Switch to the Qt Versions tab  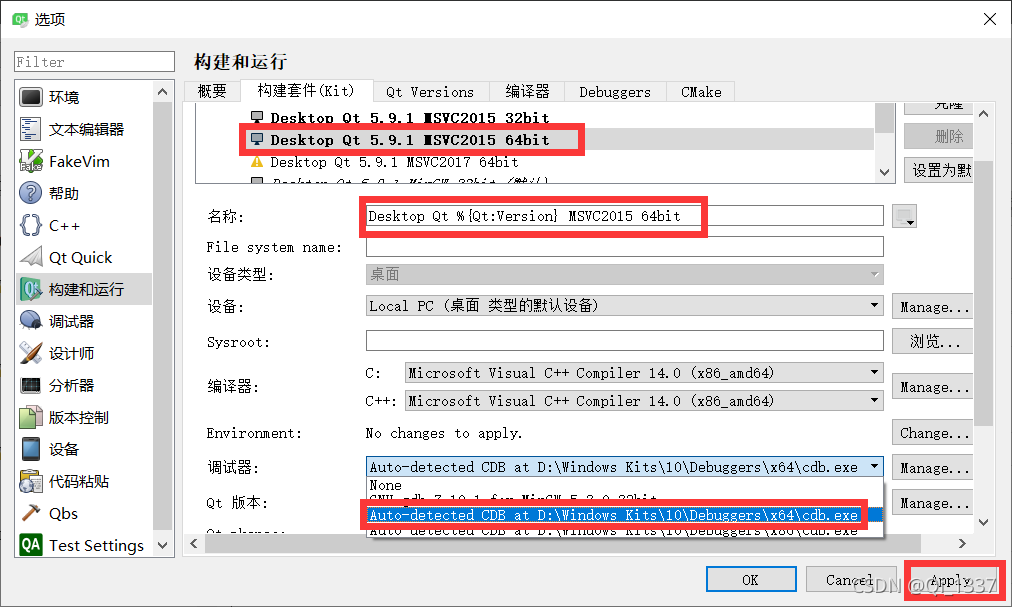click(x=430, y=91)
